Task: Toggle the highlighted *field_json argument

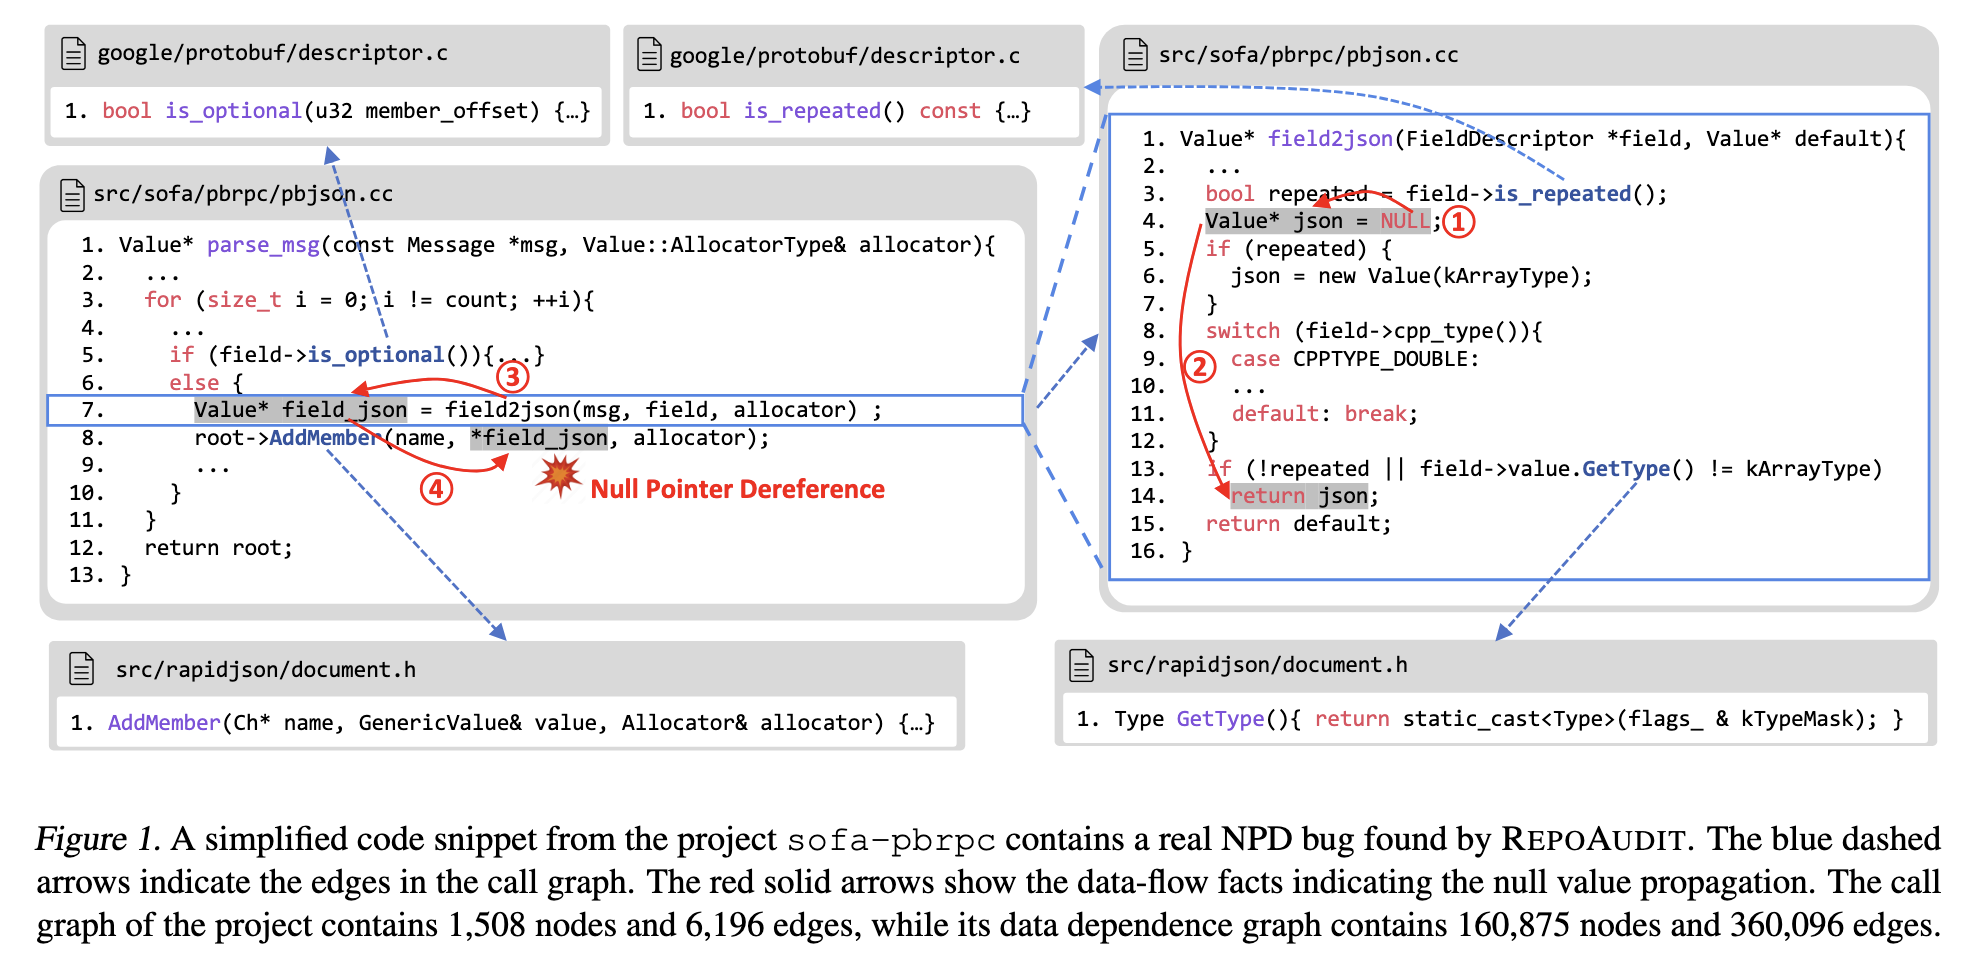Action: click(538, 437)
